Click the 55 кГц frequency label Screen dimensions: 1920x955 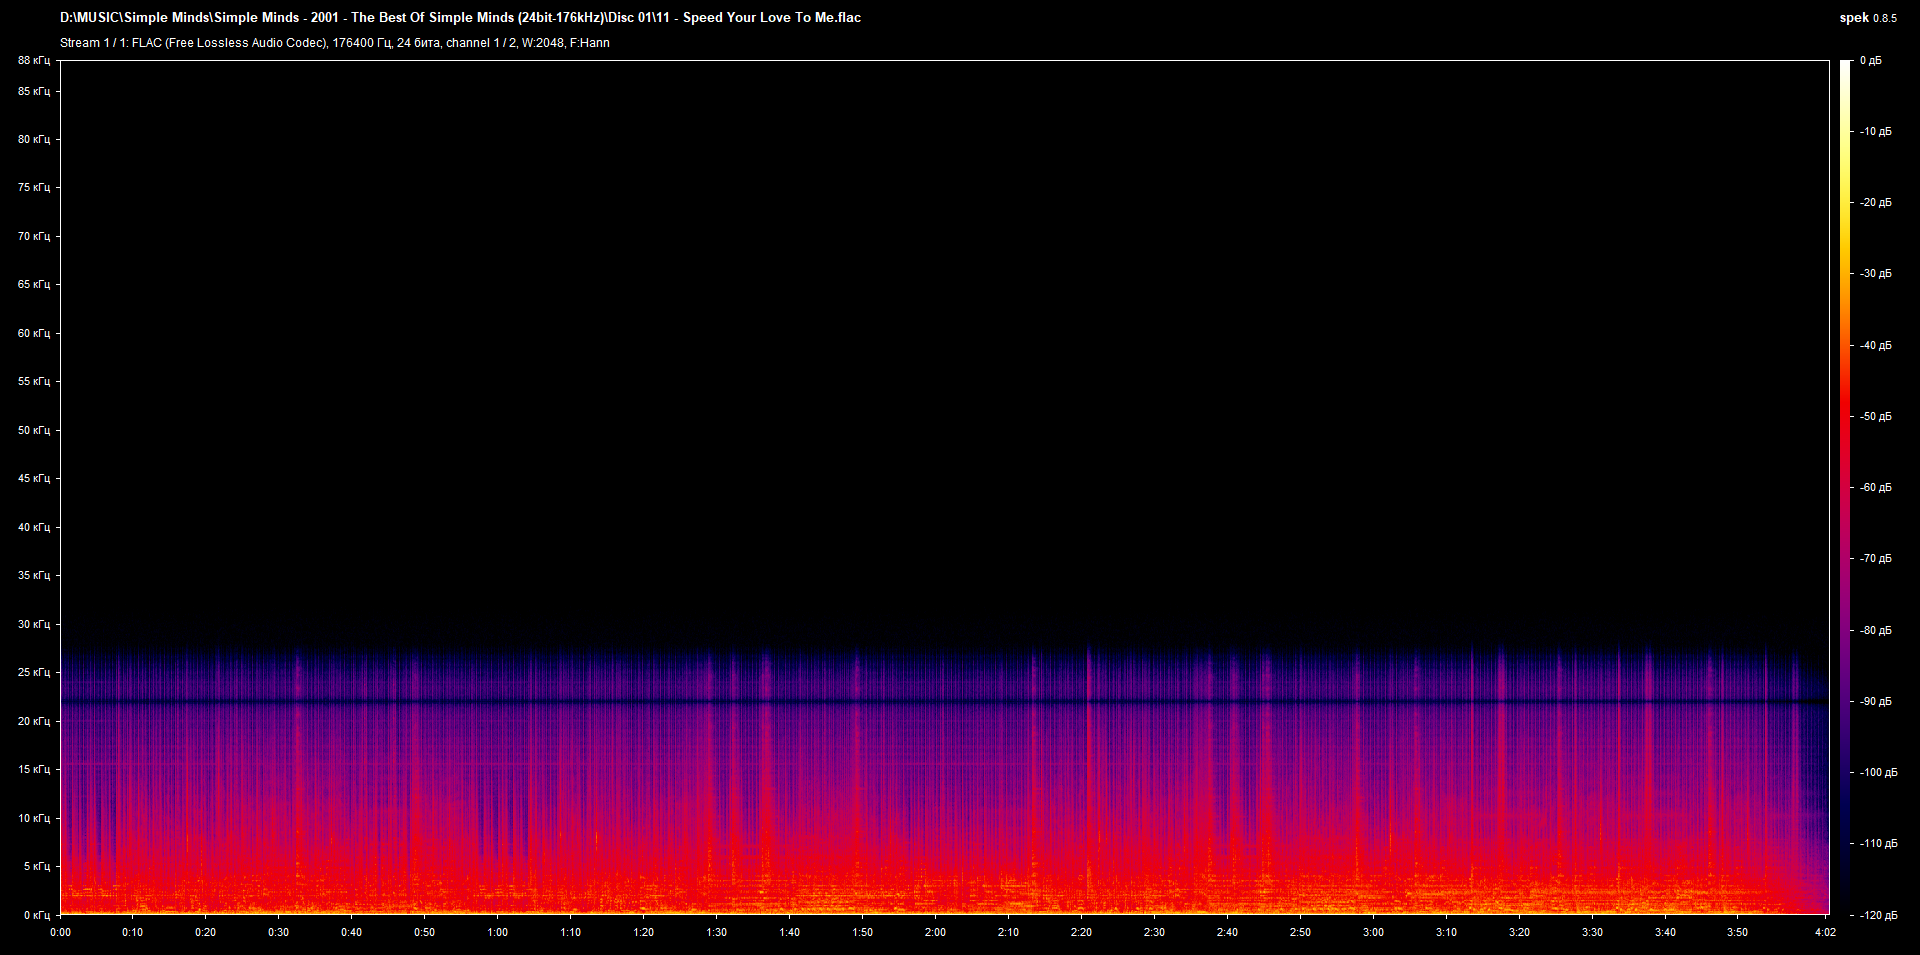coord(34,381)
